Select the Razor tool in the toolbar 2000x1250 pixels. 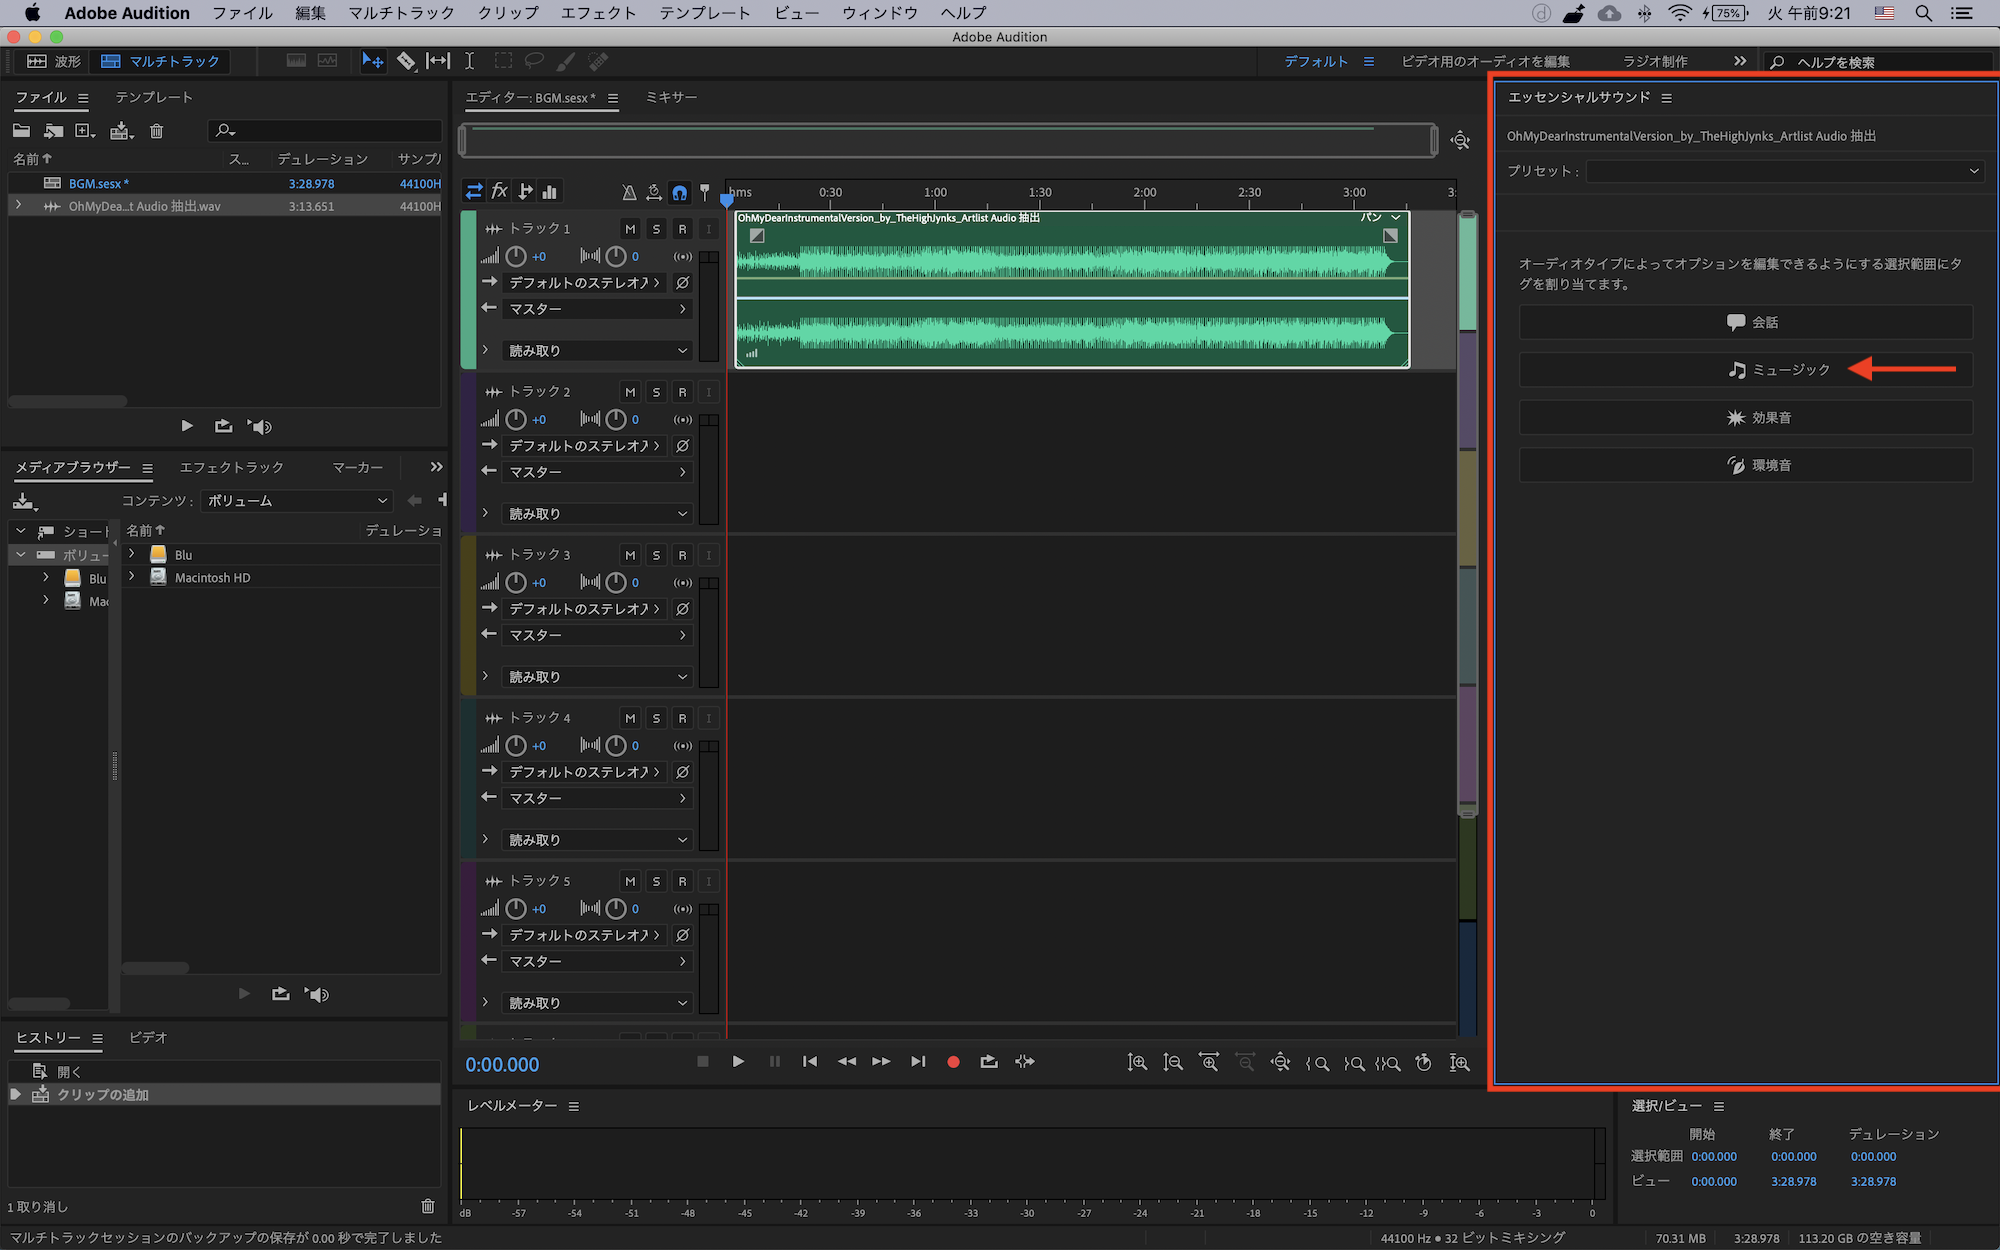tap(406, 61)
